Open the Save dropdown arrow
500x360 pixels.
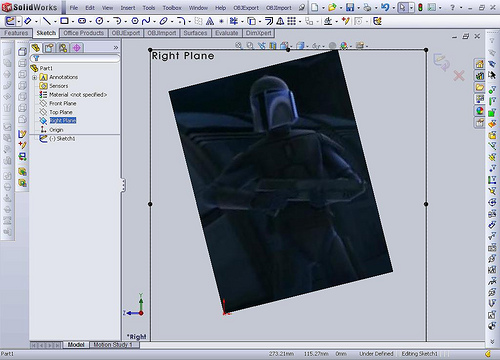pyautogui.click(x=358, y=7)
